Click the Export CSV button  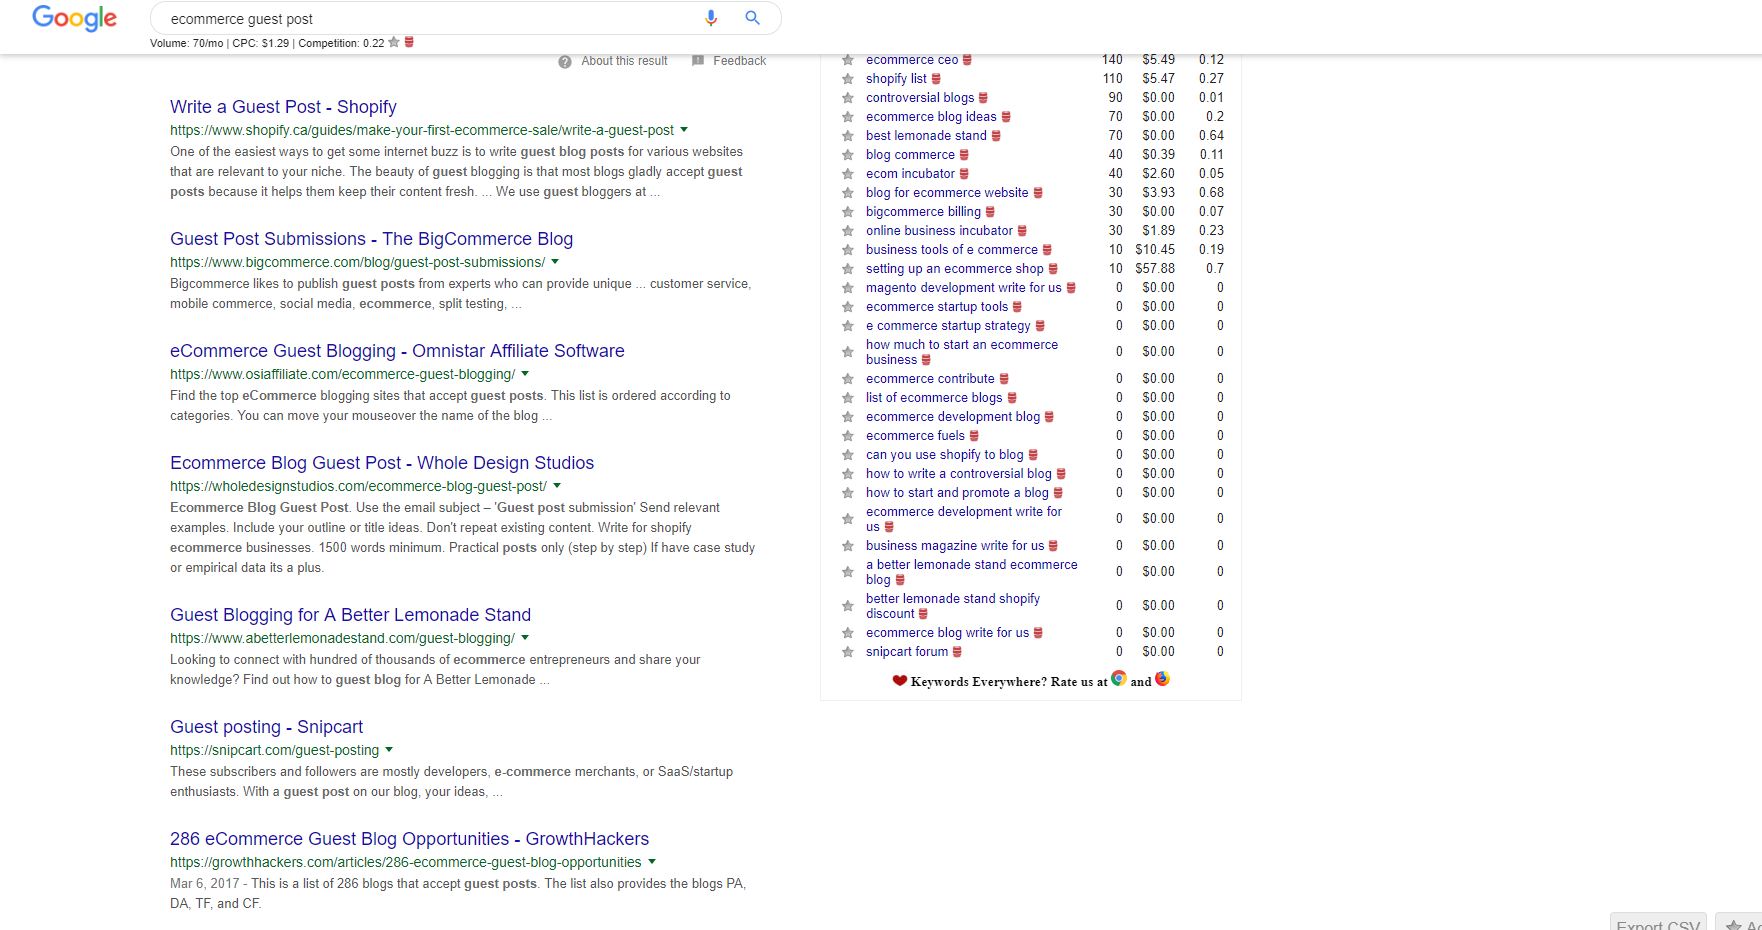tap(1658, 923)
